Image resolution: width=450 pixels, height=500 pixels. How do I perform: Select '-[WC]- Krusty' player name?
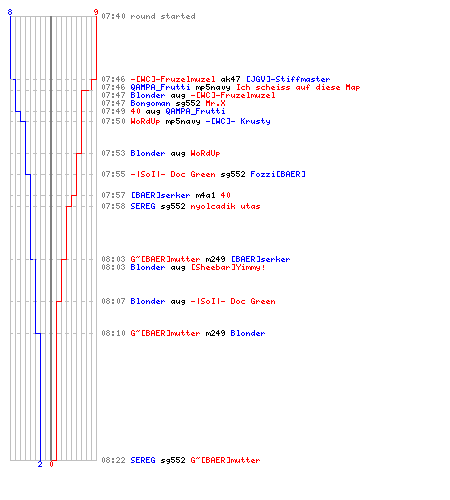pyautogui.click(x=238, y=121)
